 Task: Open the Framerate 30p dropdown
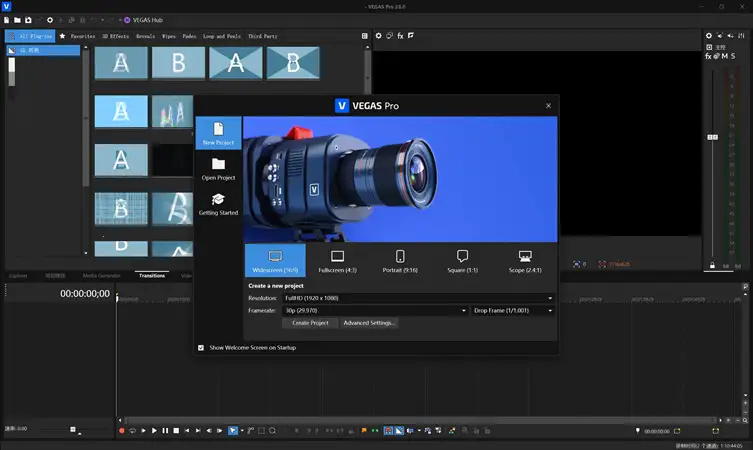pyautogui.click(x=375, y=311)
